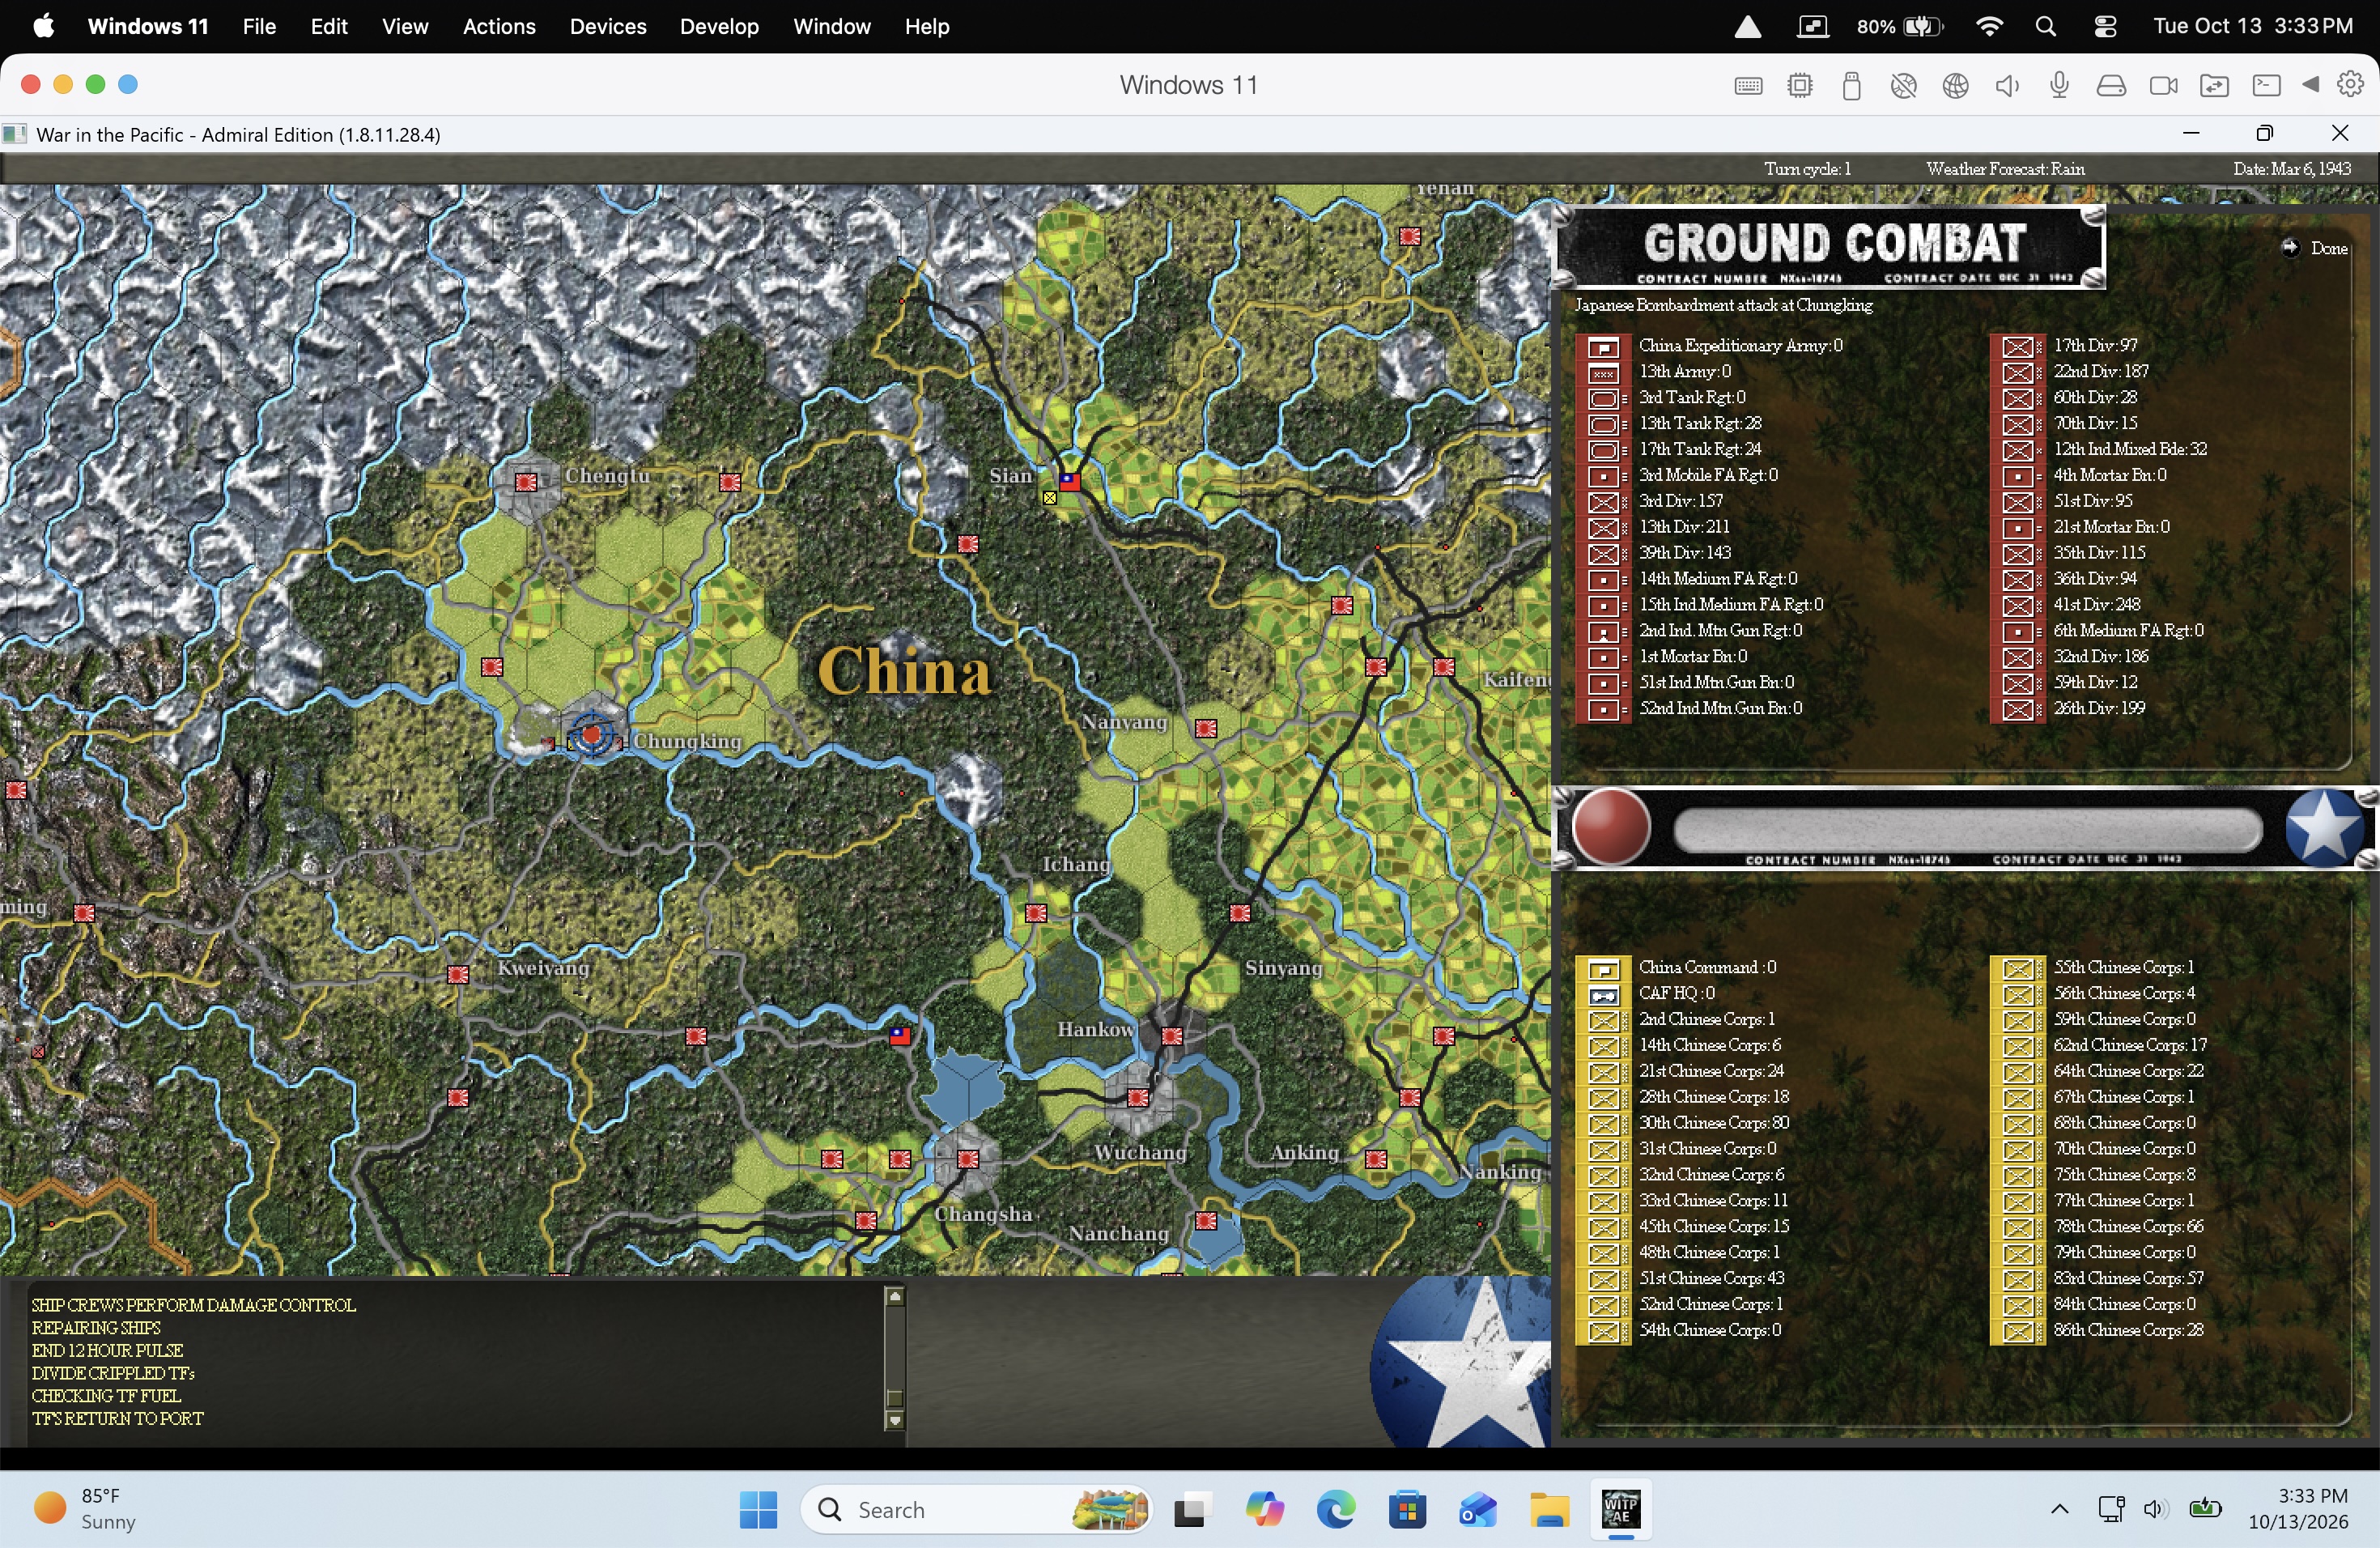
Task: Click the 13th Div: 211 text row
Action: [x=1685, y=527]
